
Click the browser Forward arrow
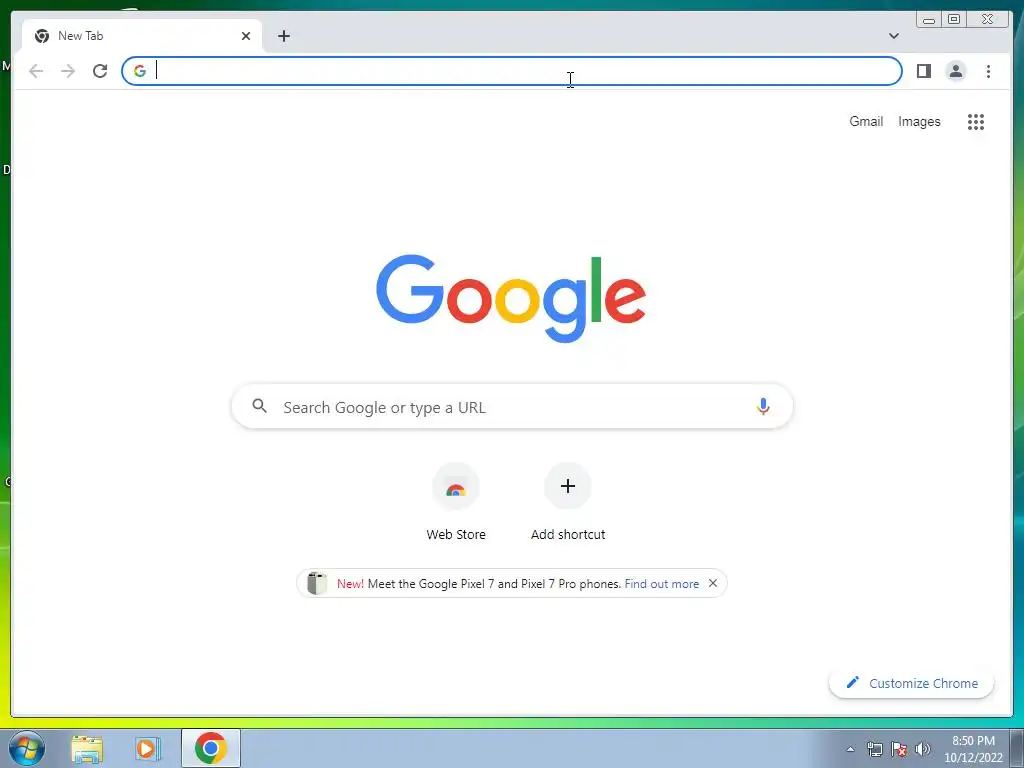click(x=68, y=71)
